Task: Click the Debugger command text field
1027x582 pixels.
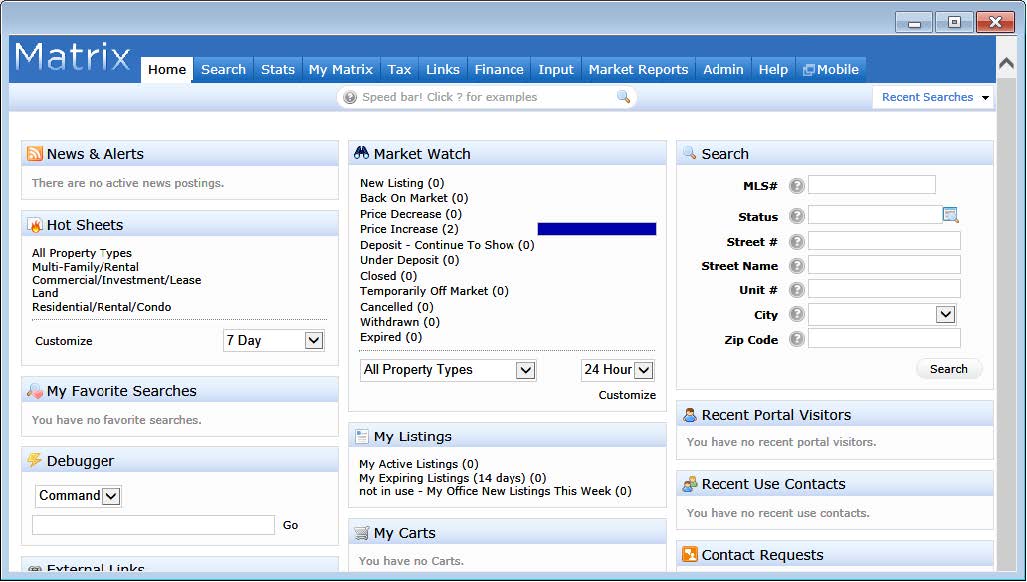Action: (x=153, y=525)
